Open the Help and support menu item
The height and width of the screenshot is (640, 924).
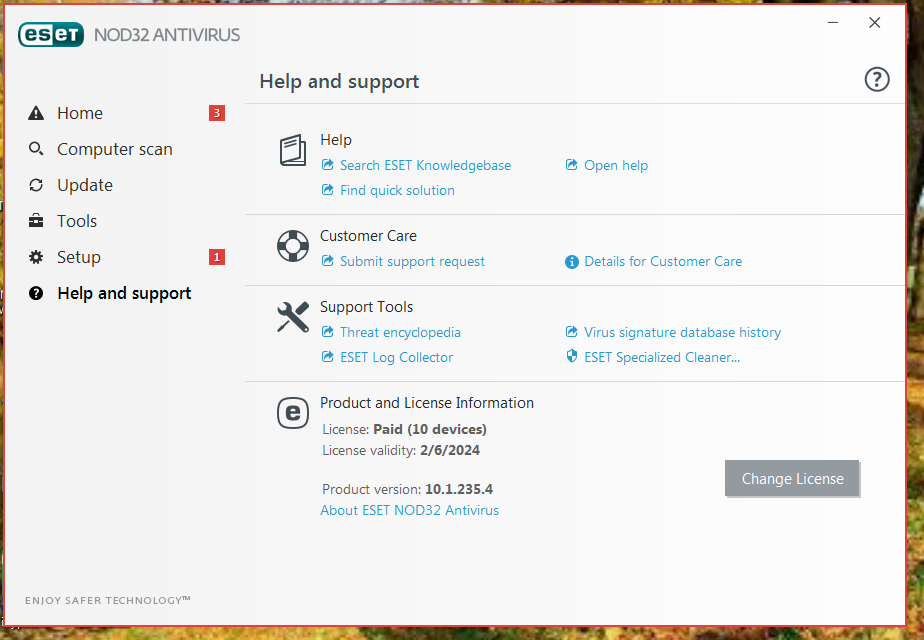point(124,293)
